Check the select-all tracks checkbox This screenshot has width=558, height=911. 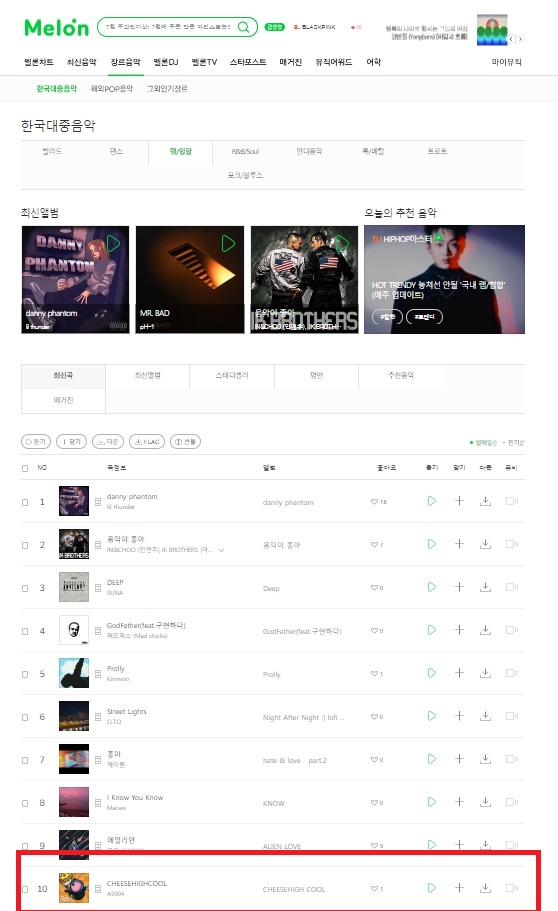tap(25, 468)
